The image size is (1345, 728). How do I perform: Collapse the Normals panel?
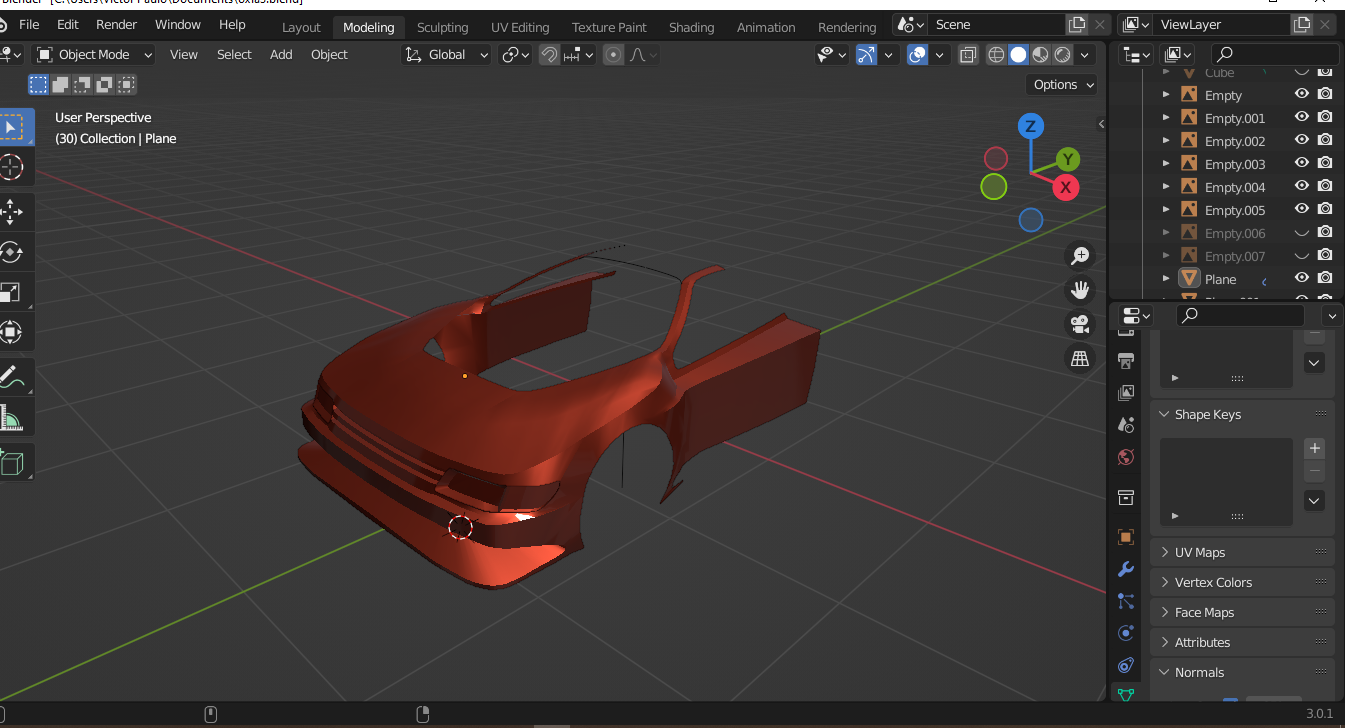click(x=1164, y=672)
